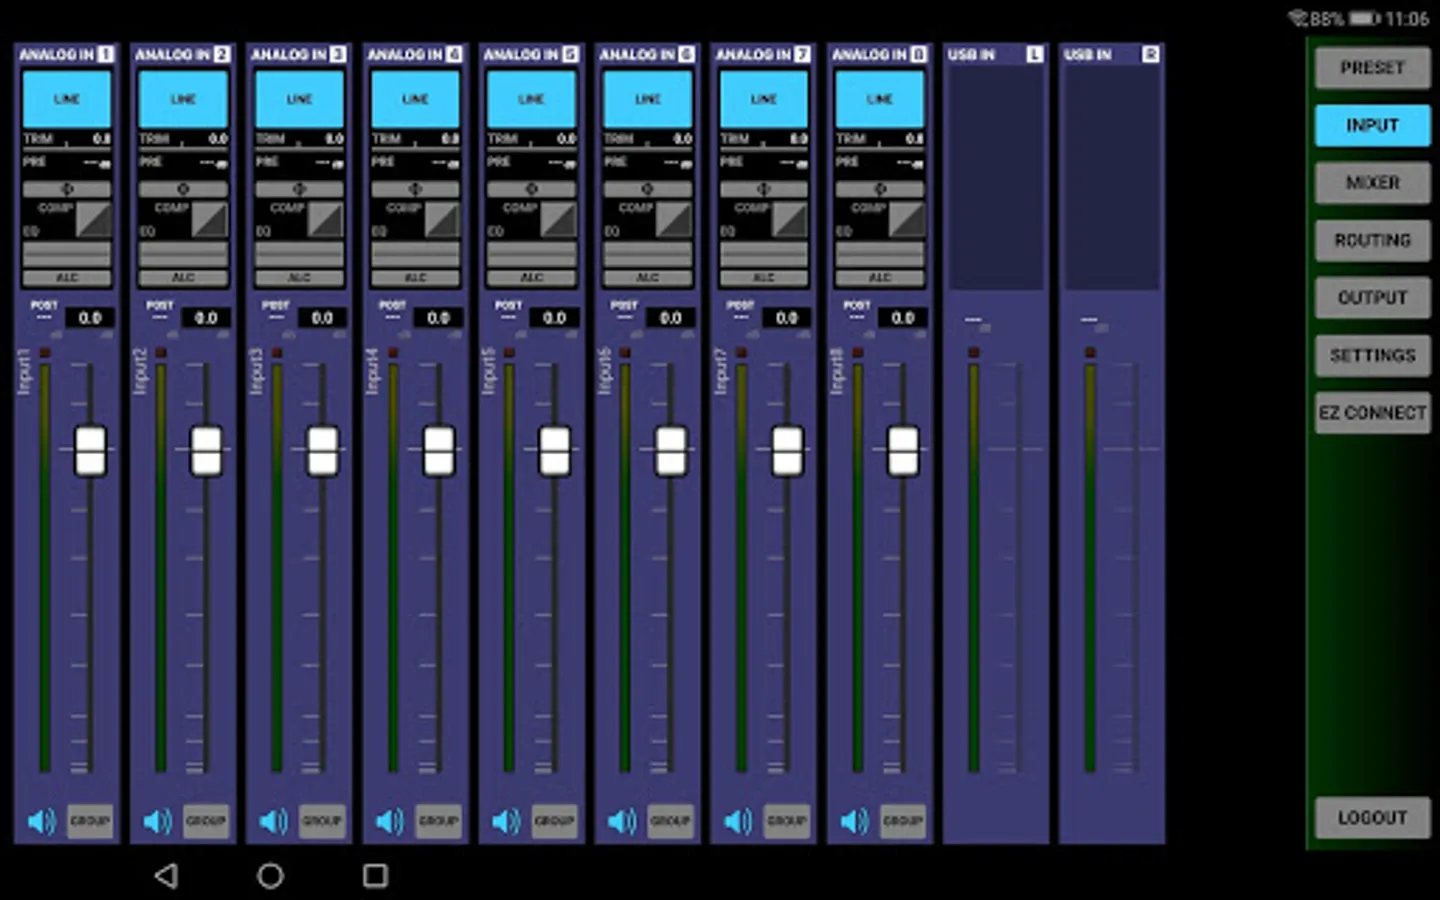Toggle ALC on Analog In 7

point(763,277)
